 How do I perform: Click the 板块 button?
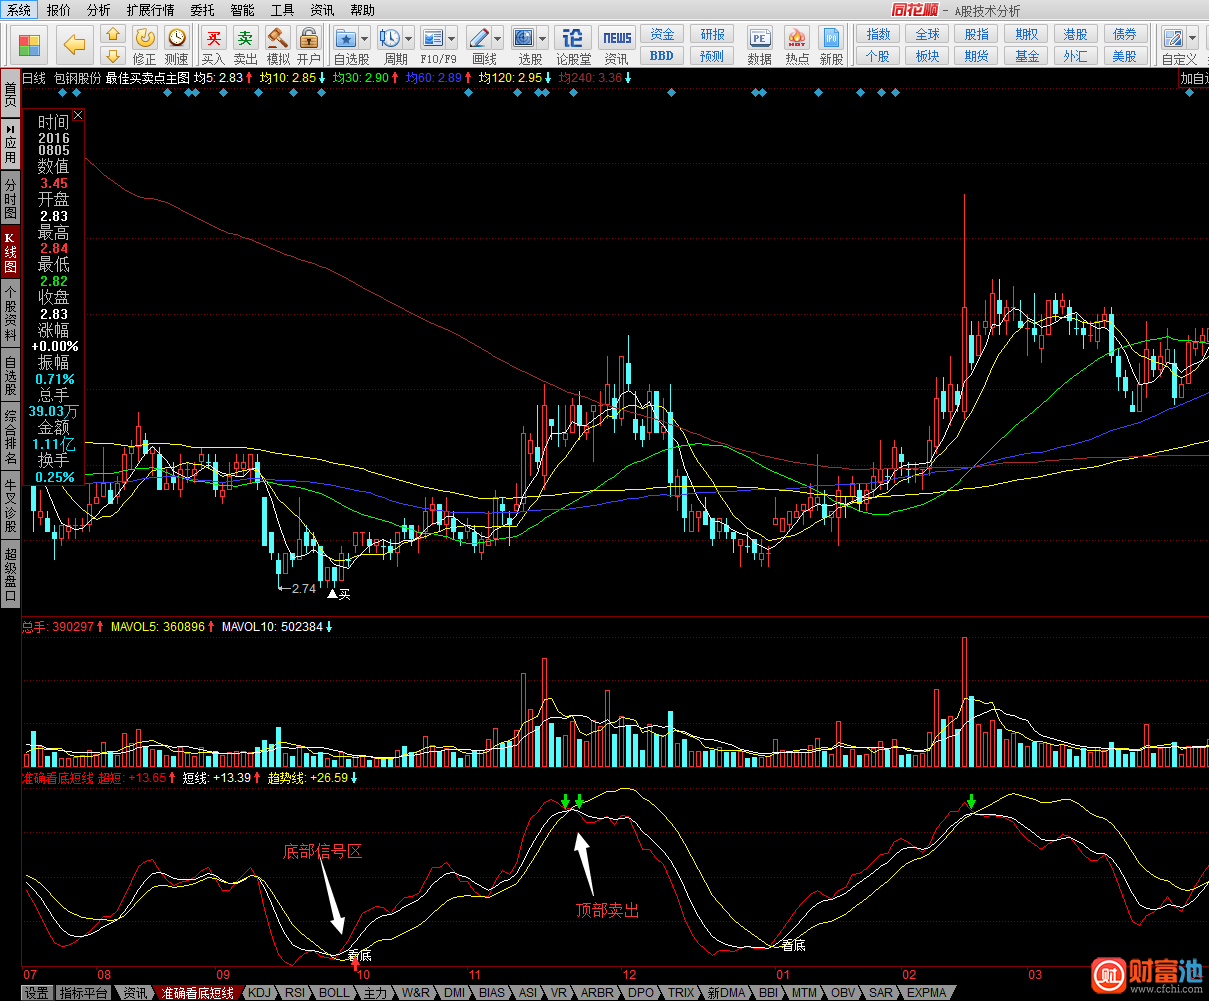click(928, 56)
